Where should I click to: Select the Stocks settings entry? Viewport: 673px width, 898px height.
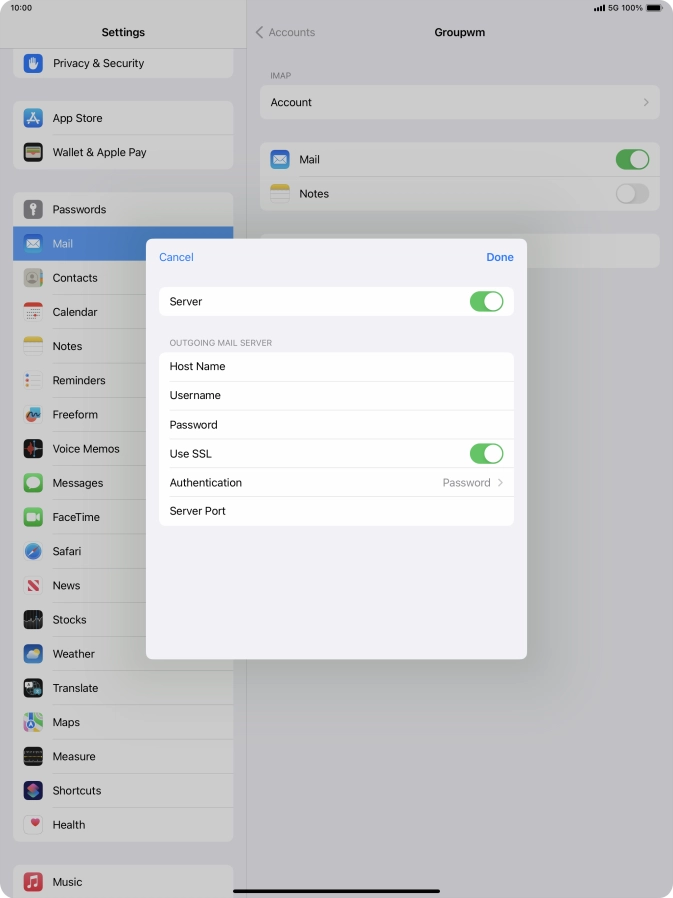[70, 620]
